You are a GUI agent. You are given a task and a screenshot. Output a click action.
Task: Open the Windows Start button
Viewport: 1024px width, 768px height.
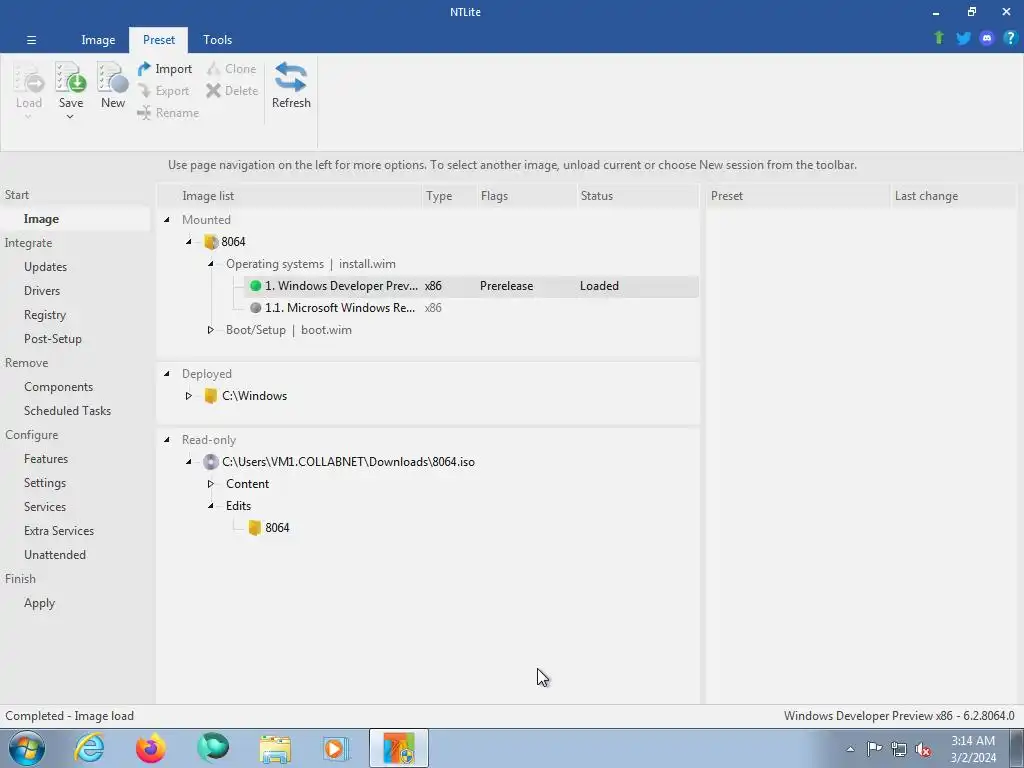pyautogui.click(x=27, y=748)
